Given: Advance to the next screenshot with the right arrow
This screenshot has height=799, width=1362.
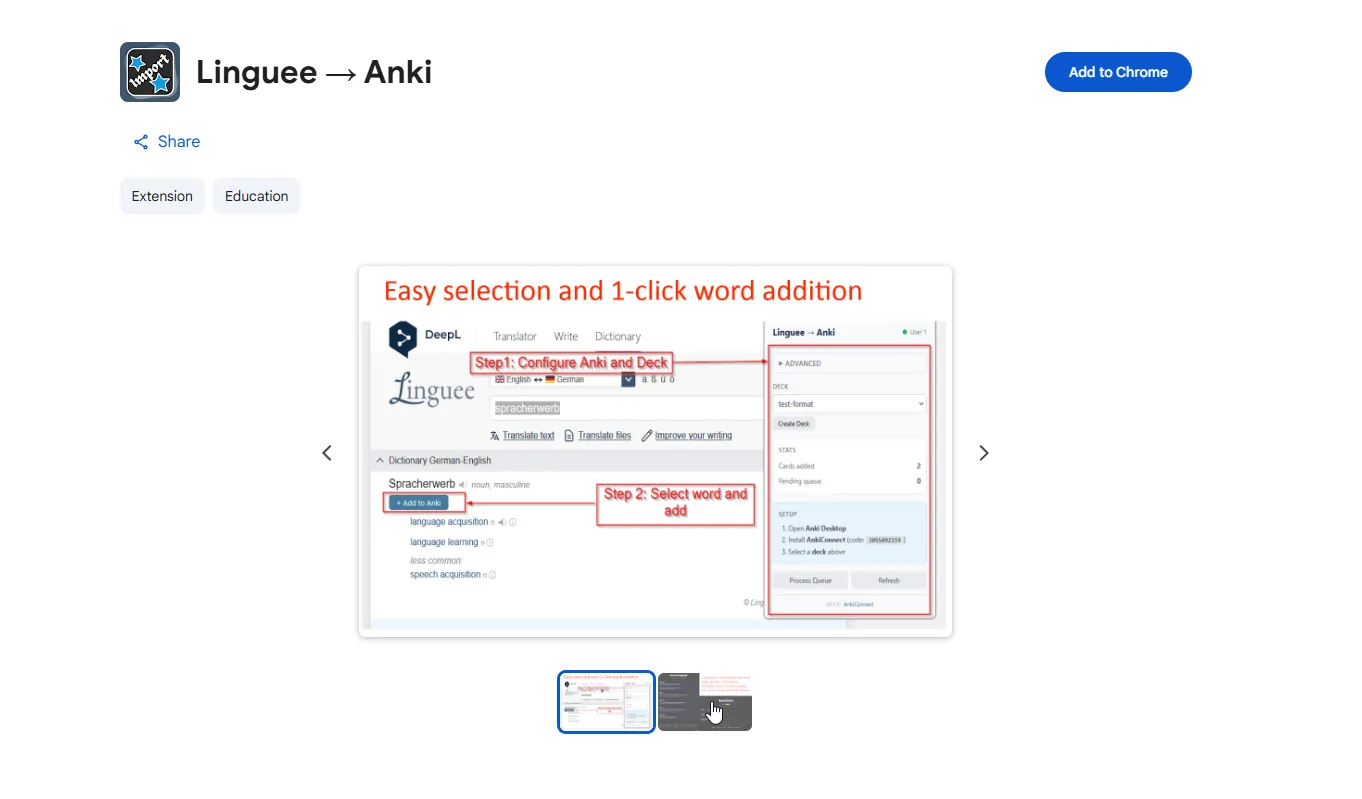Looking at the screenshot, I should (x=984, y=453).
